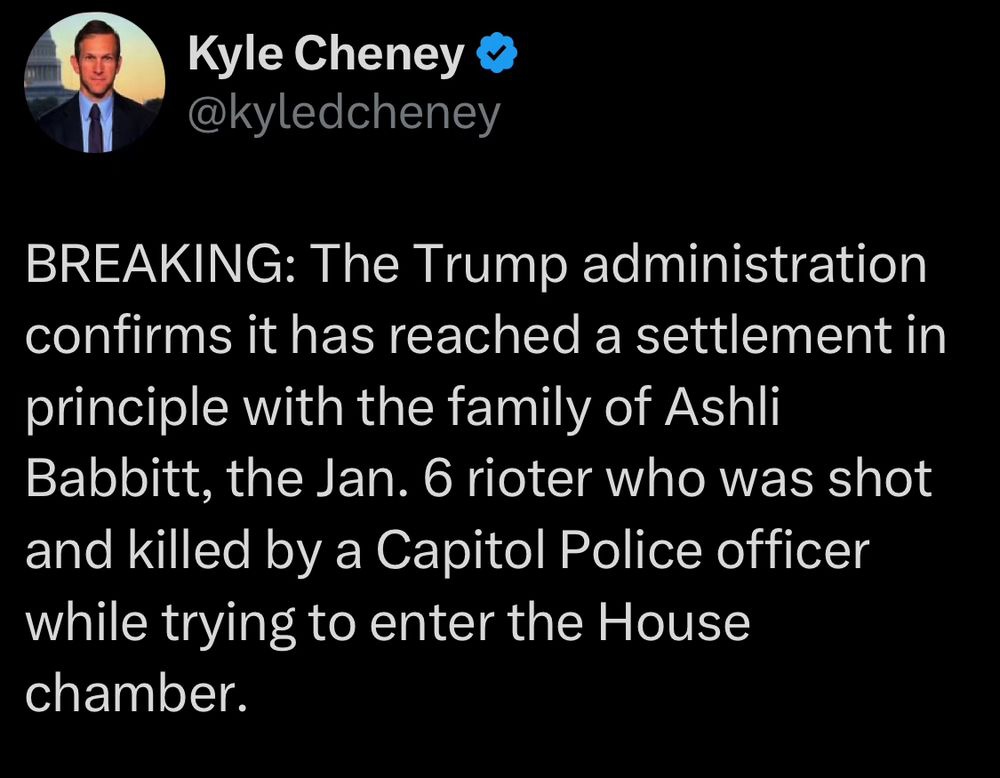
Task: Click the name "Ashli" in the tweet
Action: tap(721, 406)
